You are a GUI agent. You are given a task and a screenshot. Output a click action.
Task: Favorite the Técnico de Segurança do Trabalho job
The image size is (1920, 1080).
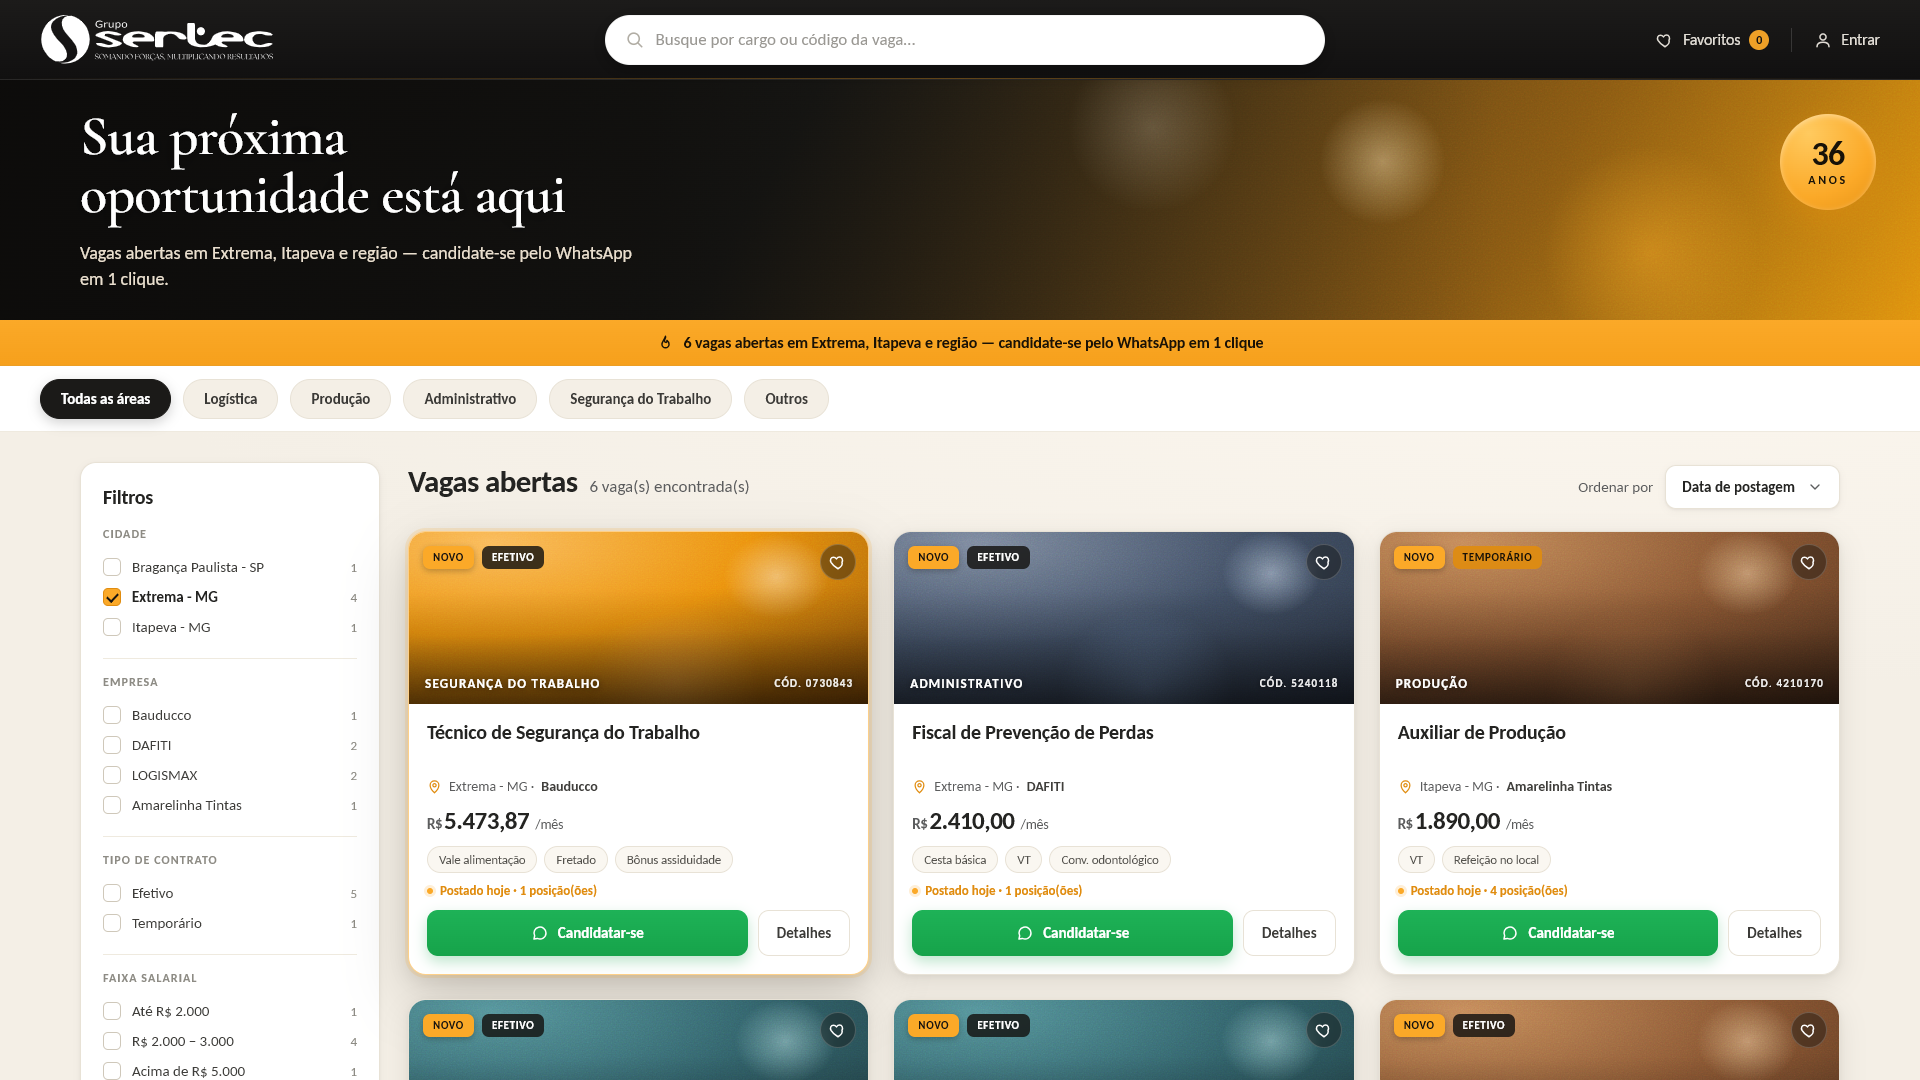[x=837, y=562]
